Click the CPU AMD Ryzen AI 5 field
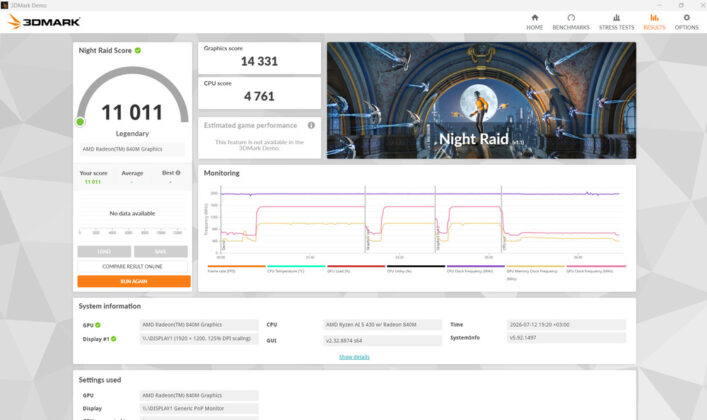Viewport: 707px width, 420px height. [x=382, y=325]
